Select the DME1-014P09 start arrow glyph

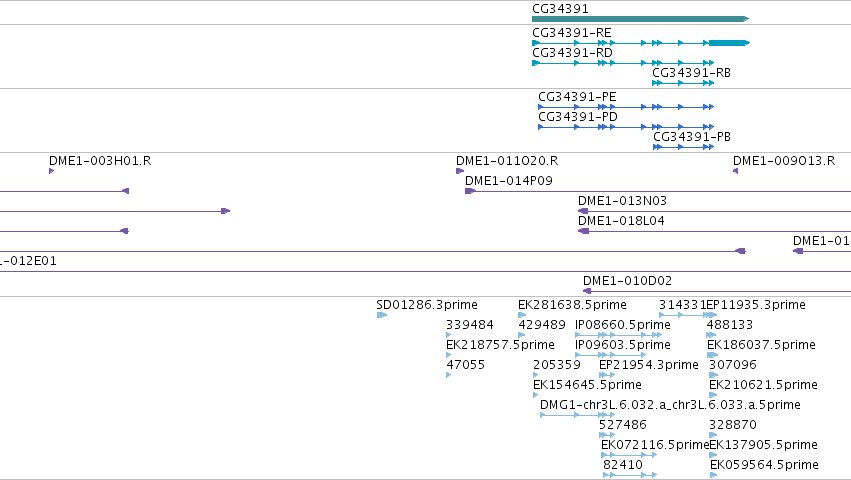471,191
